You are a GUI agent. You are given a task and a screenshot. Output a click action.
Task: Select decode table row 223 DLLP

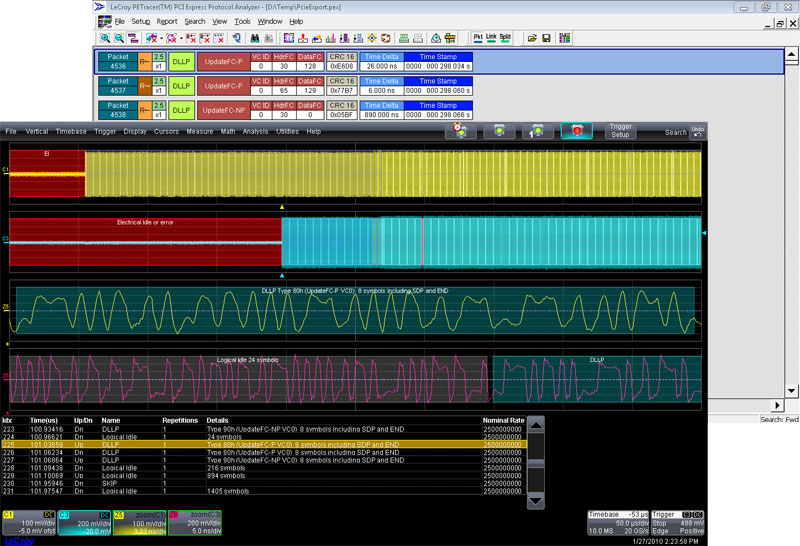(263, 429)
